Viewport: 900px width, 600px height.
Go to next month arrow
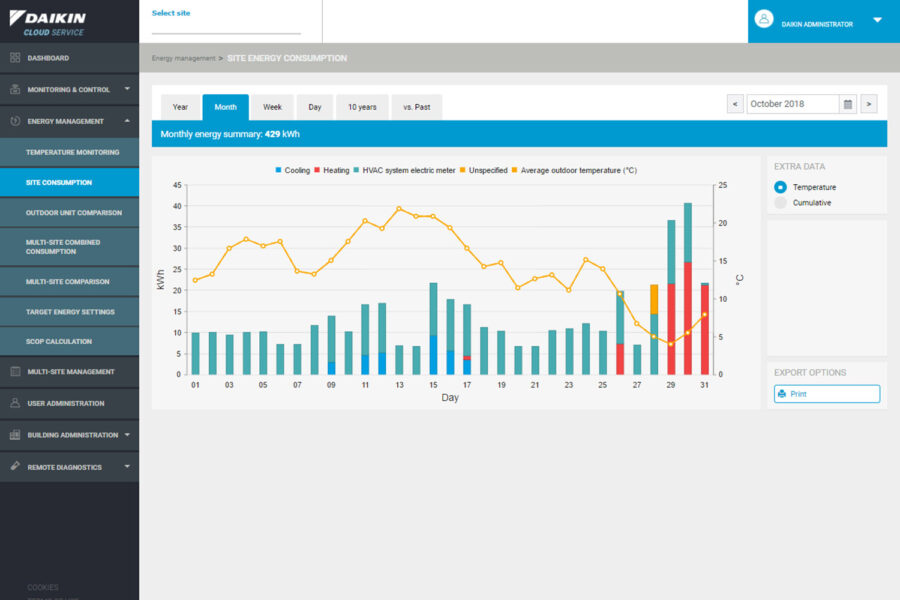pos(869,104)
